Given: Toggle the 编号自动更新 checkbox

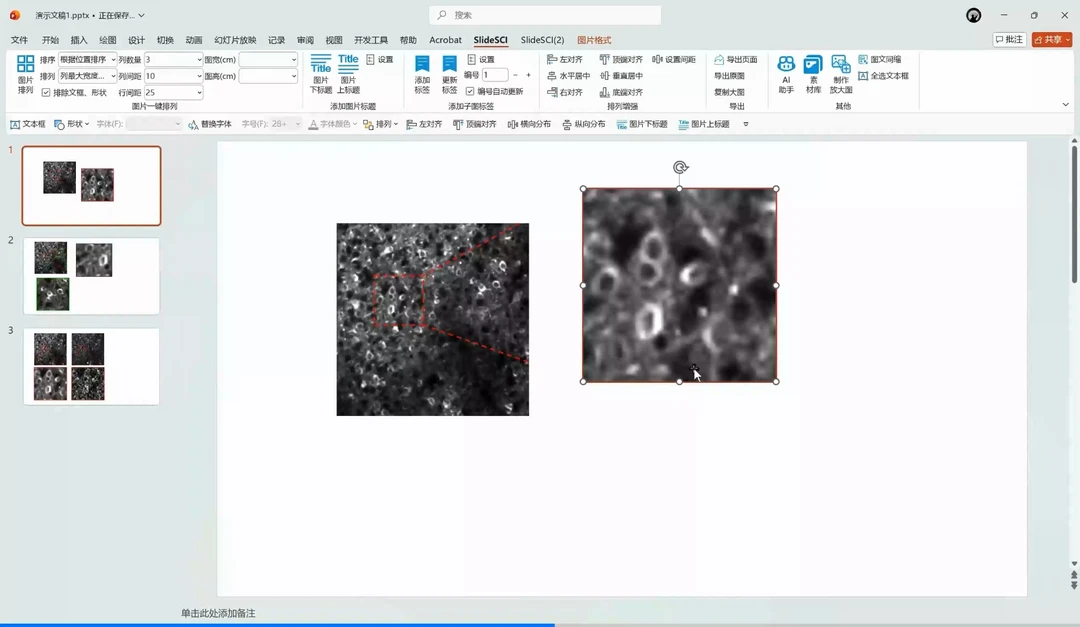Looking at the screenshot, I should (x=470, y=91).
